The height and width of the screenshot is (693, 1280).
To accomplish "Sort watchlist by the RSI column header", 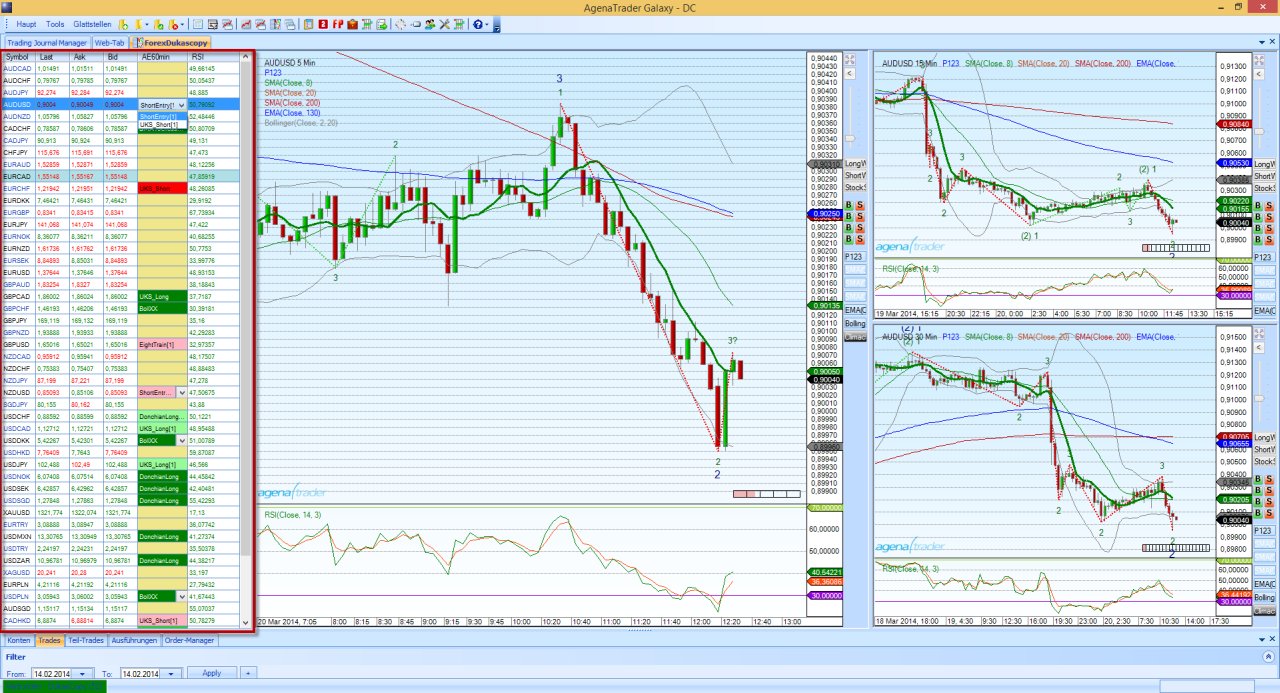I will [212, 57].
